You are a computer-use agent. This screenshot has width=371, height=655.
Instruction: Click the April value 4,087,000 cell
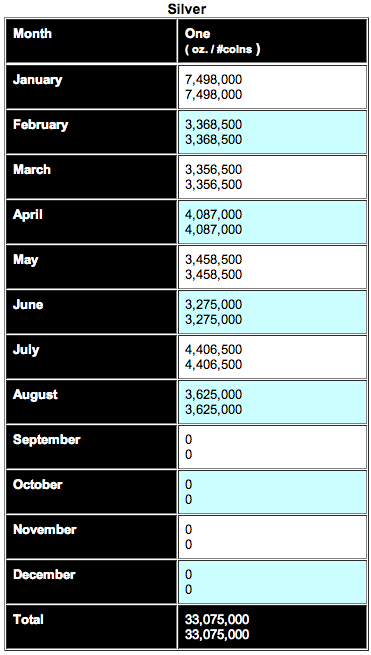272,222
